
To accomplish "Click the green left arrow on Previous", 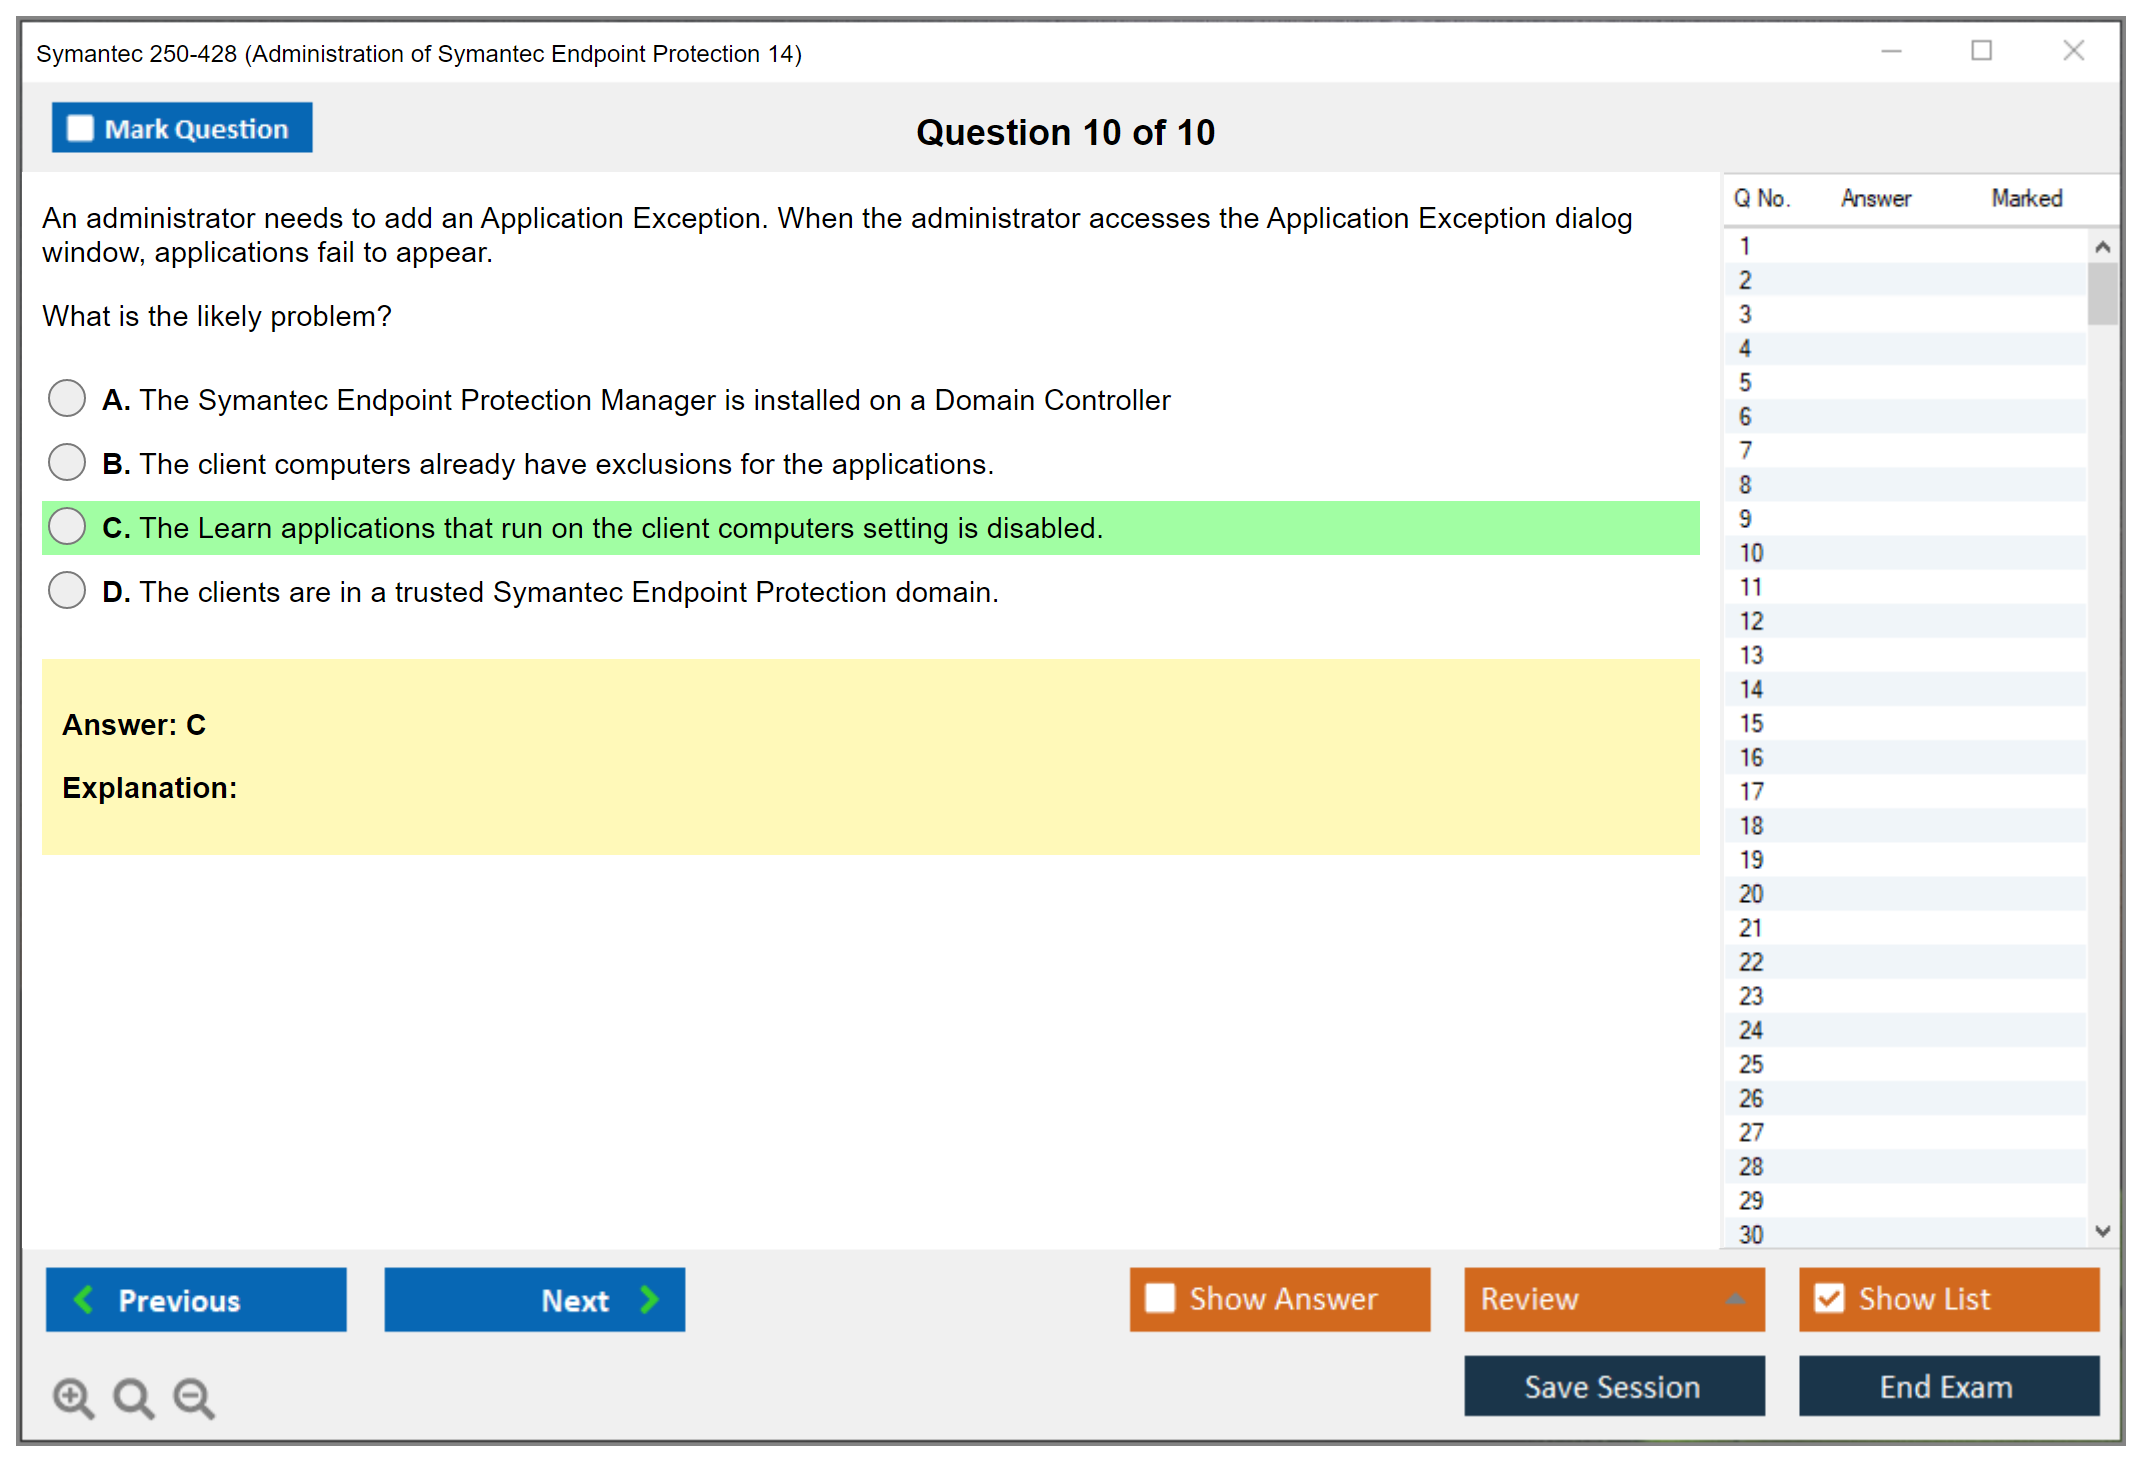I will [84, 1299].
